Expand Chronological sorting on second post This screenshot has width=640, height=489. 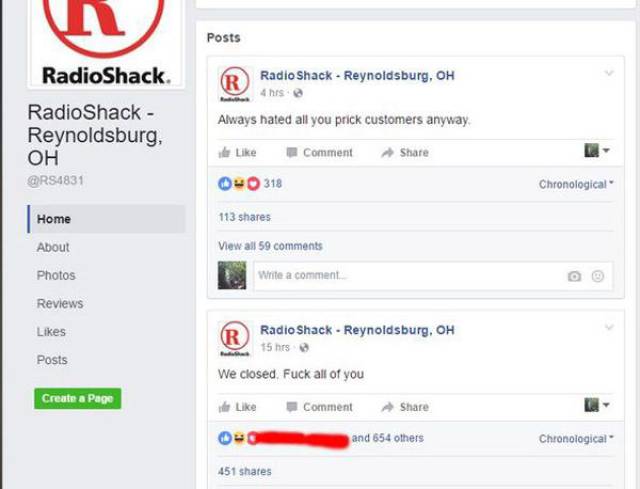point(576,439)
